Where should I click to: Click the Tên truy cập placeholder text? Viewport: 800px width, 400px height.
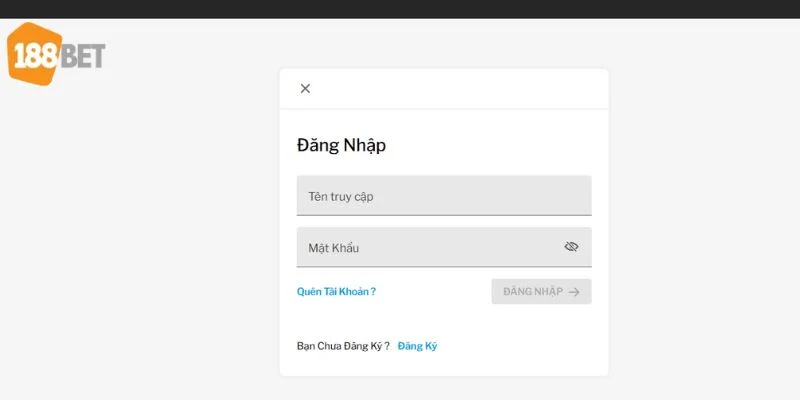coord(341,197)
